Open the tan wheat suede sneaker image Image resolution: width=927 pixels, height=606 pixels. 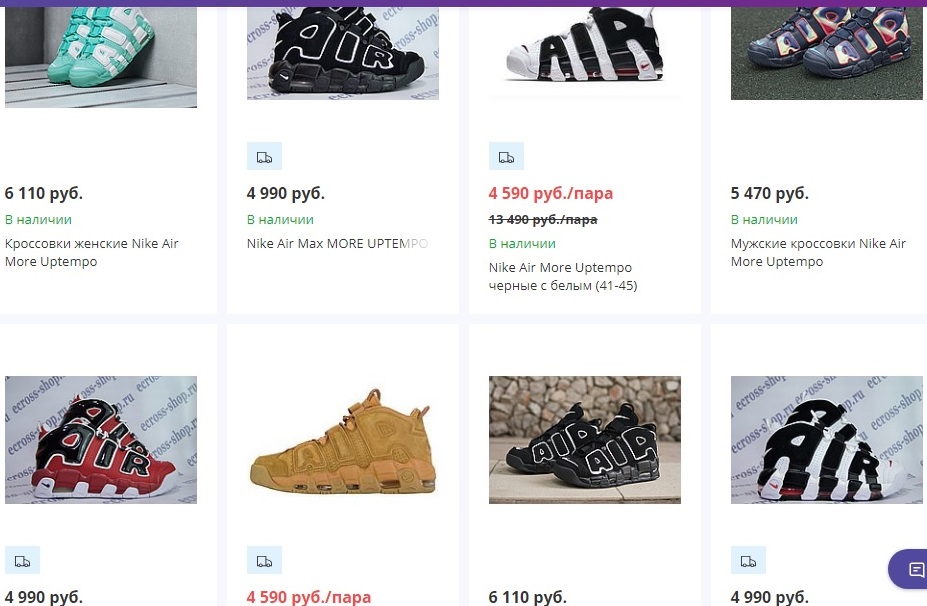(x=343, y=439)
